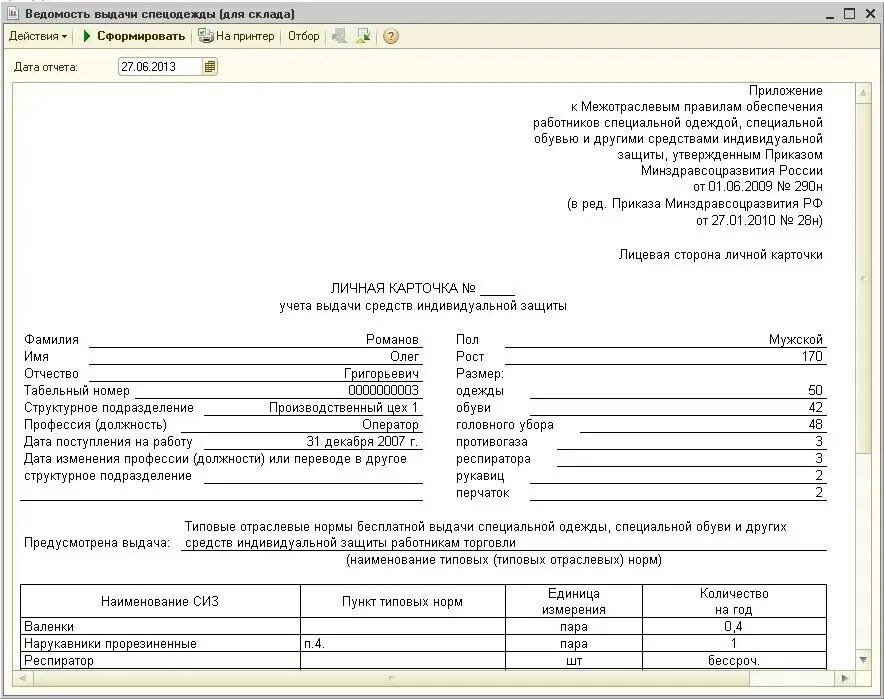The image size is (884, 699).
Task: Select the shoe size value 42
Action: coord(815,408)
